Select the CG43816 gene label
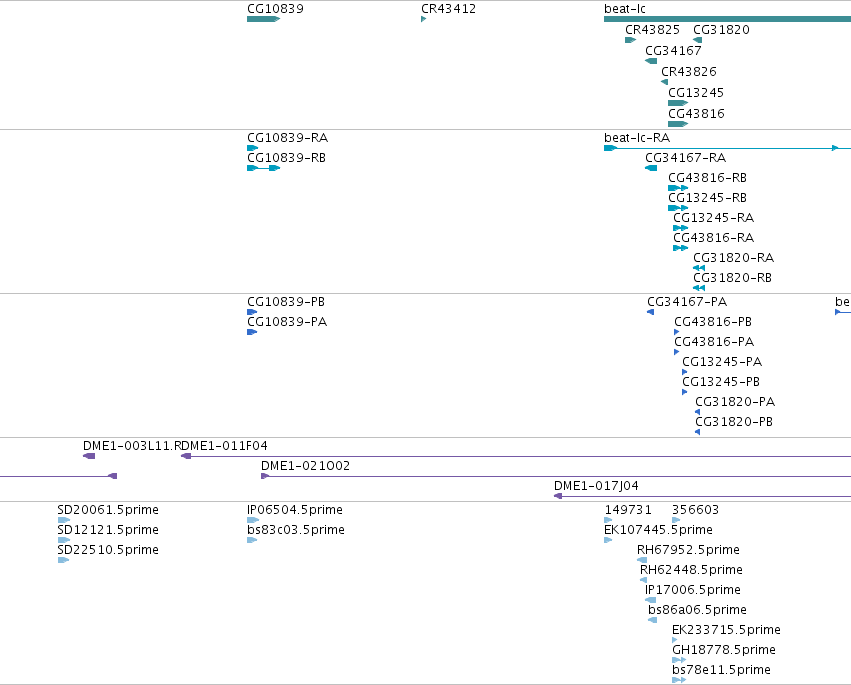The height and width of the screenshot is (685, 851). coord(696,114)
